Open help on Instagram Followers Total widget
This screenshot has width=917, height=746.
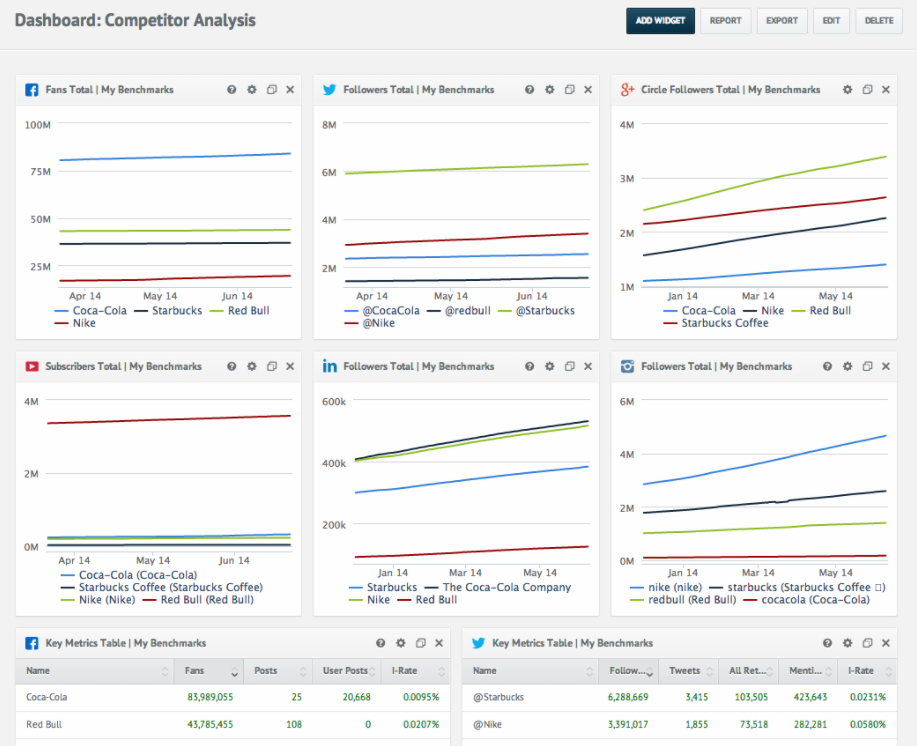(827, 366)
